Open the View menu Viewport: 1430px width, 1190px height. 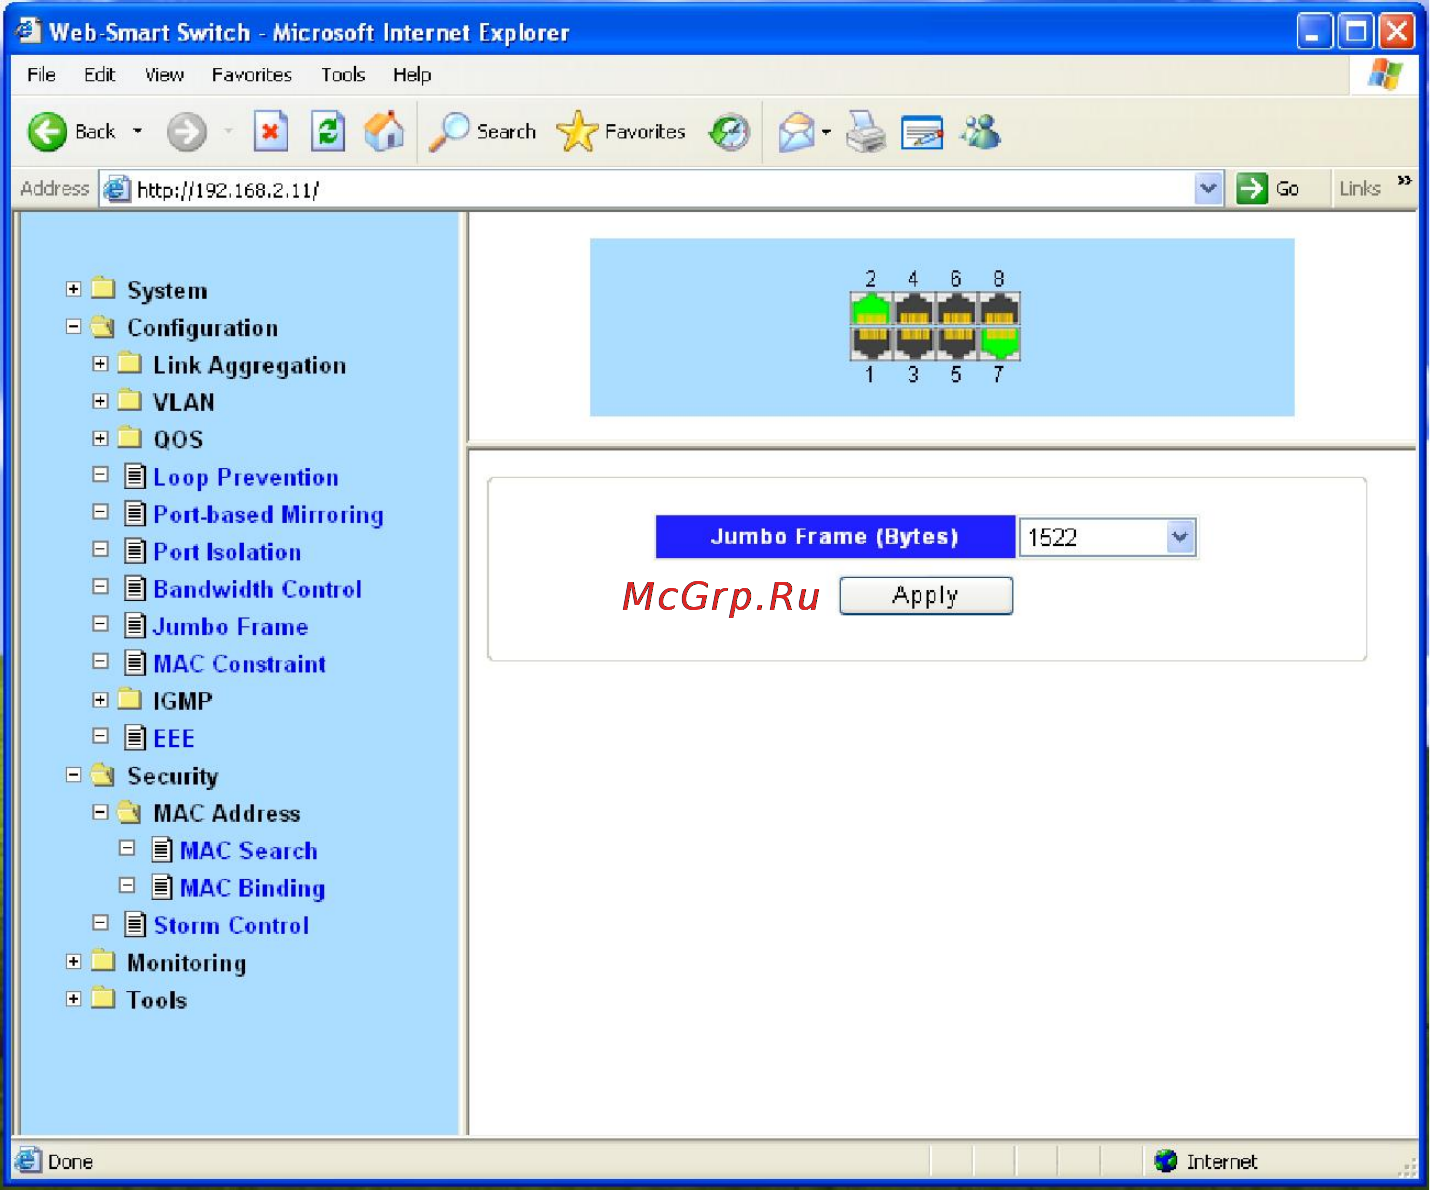[164, 75]
